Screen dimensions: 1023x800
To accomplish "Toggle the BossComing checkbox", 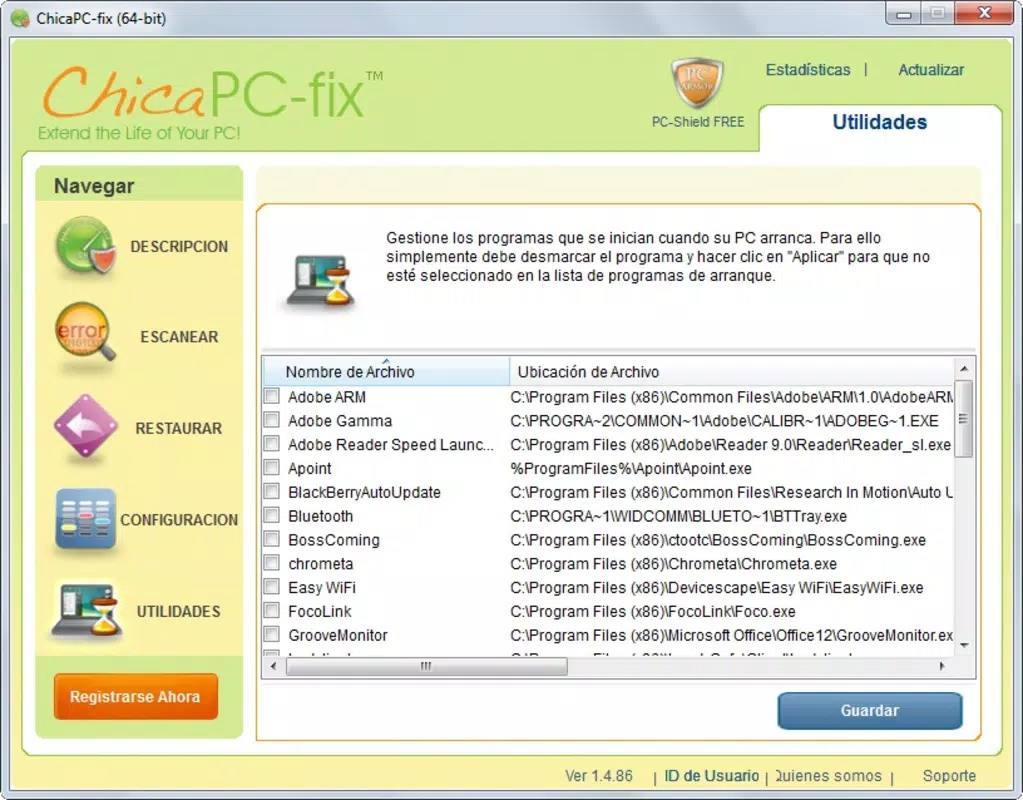I will point(271,539).
